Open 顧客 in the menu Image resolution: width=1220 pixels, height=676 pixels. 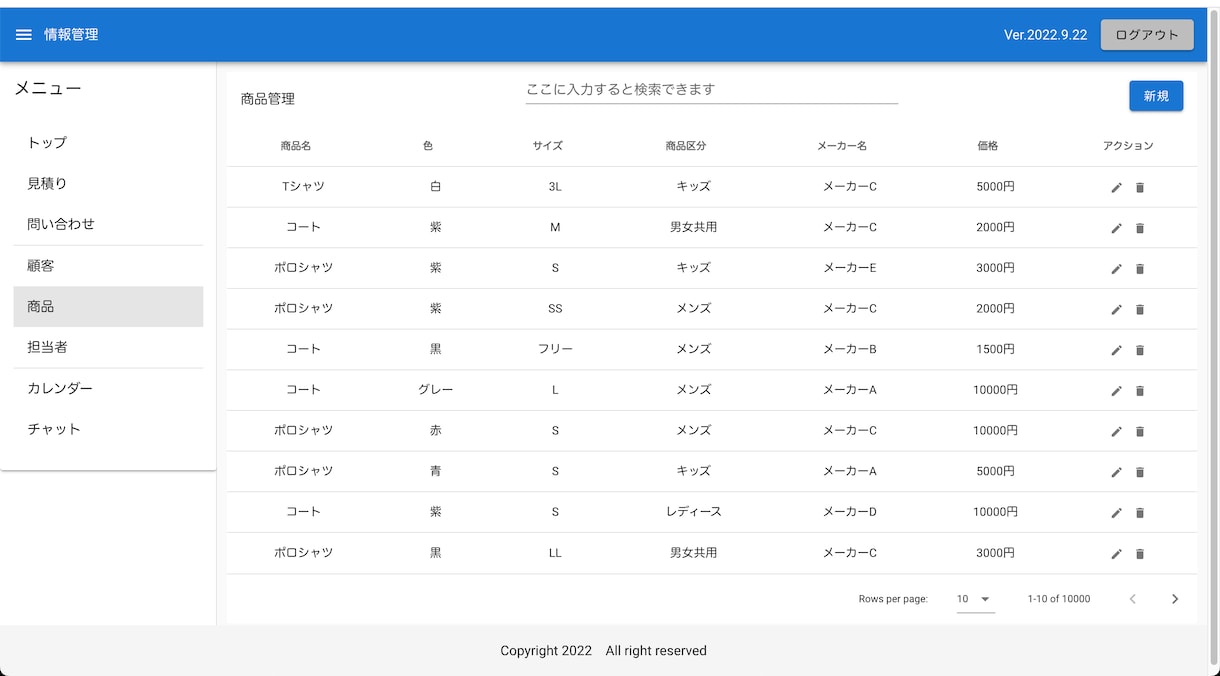click(x=108, y=266)
